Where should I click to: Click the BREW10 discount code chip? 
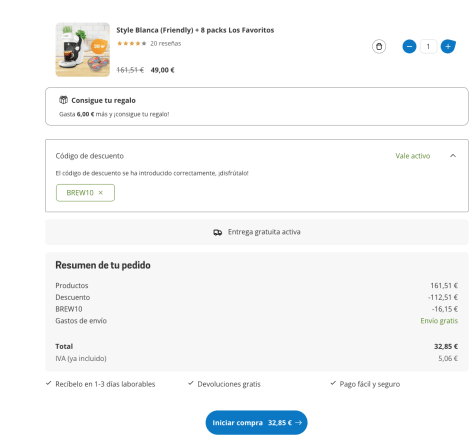point(85,193)
